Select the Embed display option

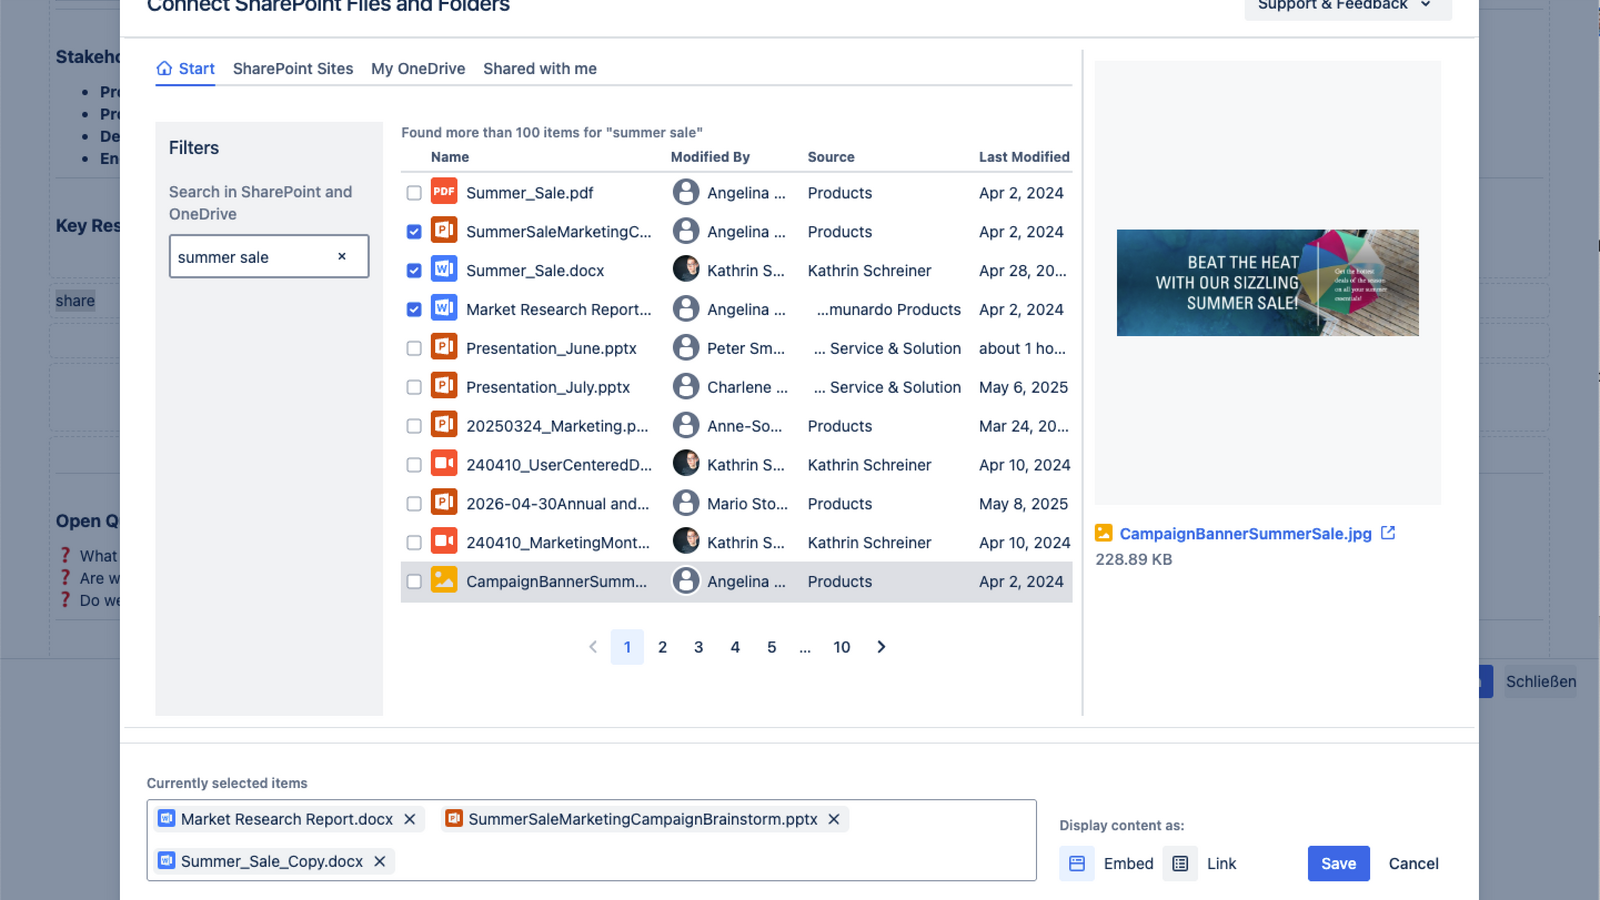point(1107,863)
